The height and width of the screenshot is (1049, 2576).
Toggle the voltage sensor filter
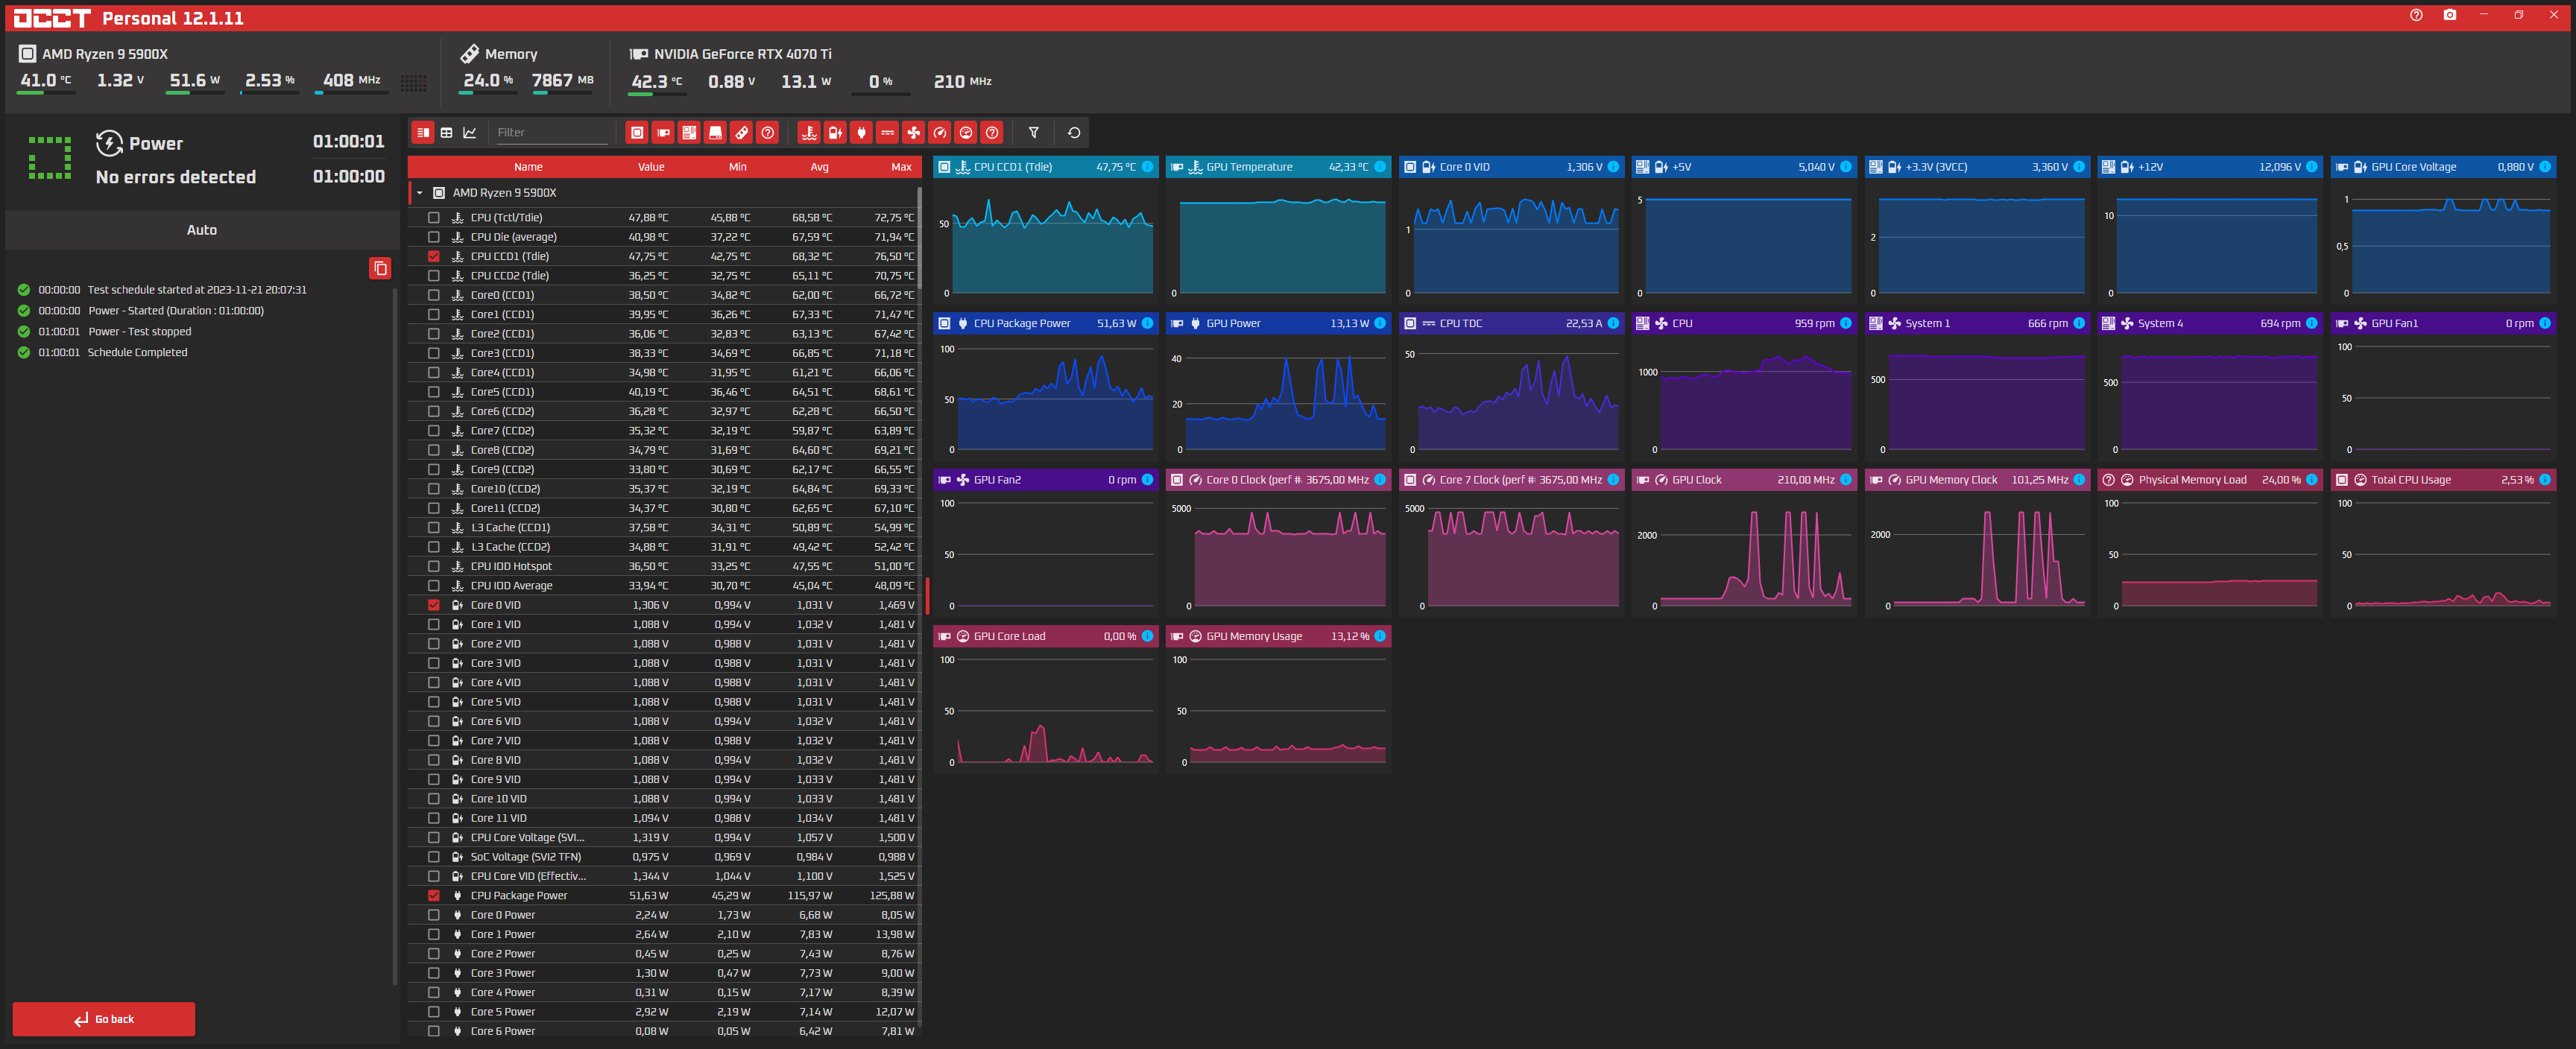click(x=835, y=132)
